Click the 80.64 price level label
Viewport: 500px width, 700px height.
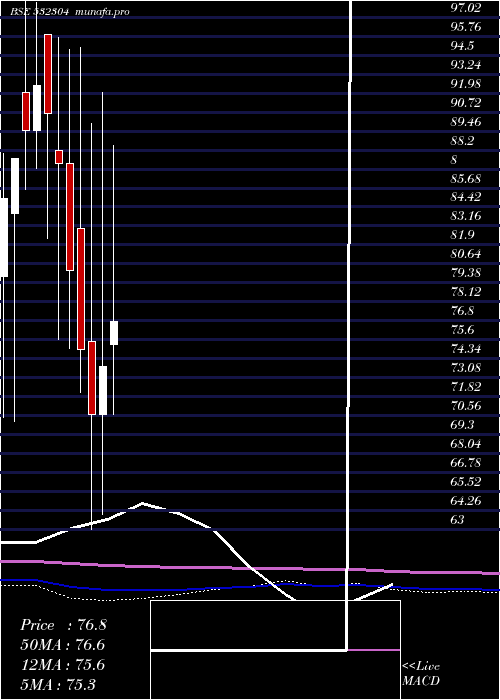tap(466, 254)
